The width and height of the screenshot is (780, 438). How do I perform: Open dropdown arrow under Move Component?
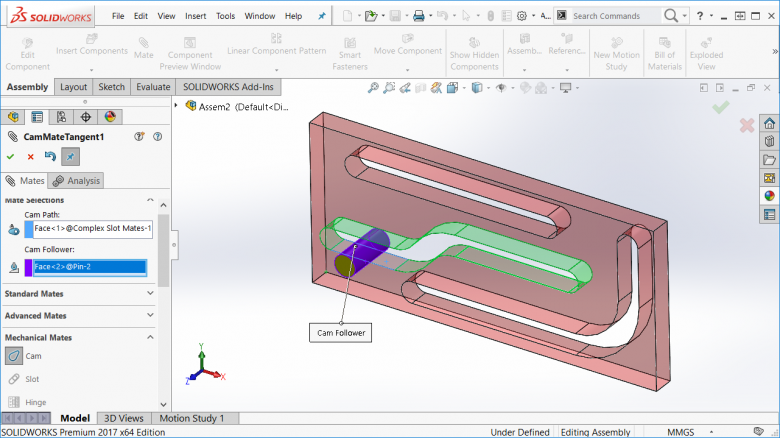pos(407,70)
